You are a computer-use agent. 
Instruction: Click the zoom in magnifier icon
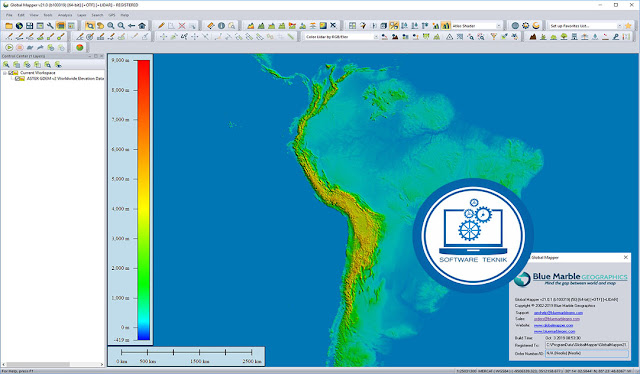pyautogui.click(x=111, y=26)
